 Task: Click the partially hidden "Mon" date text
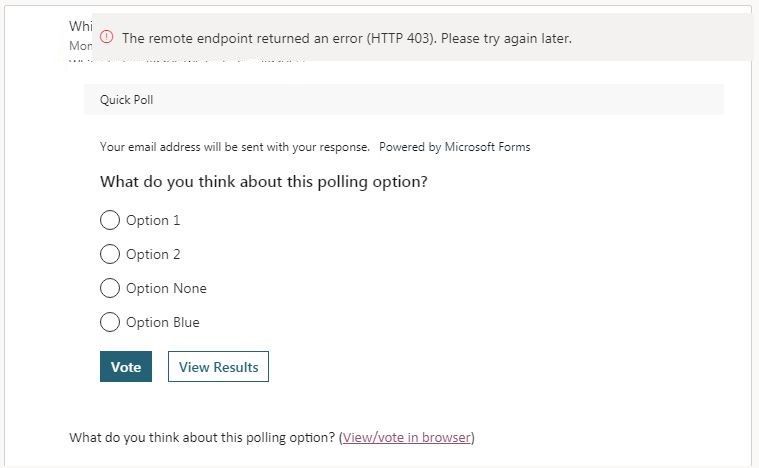click(x=80, y=45)
